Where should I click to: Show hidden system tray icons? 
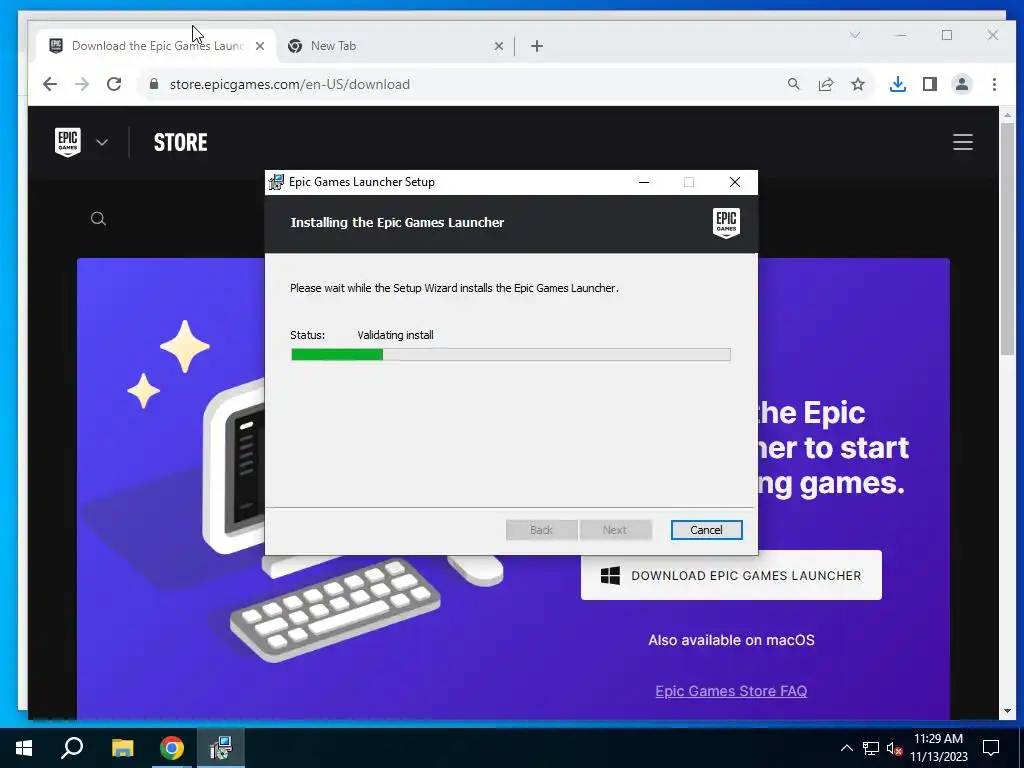846,748
